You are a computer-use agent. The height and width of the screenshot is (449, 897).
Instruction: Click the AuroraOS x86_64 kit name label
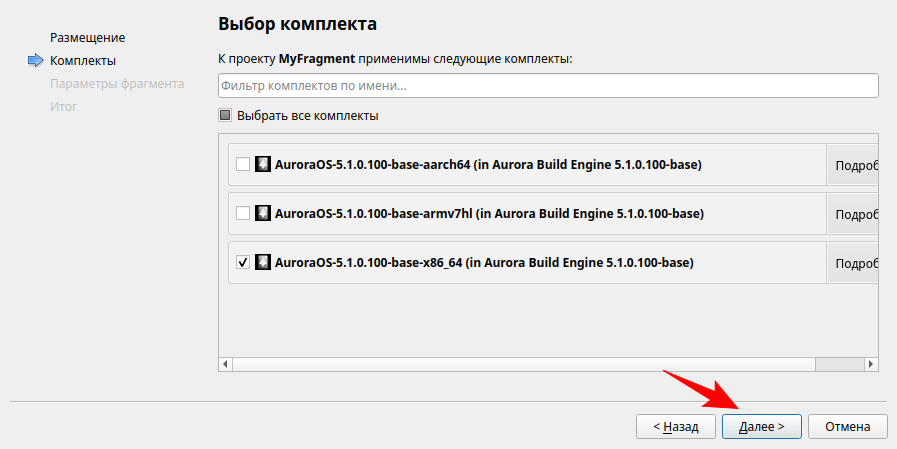coord(484,262)
